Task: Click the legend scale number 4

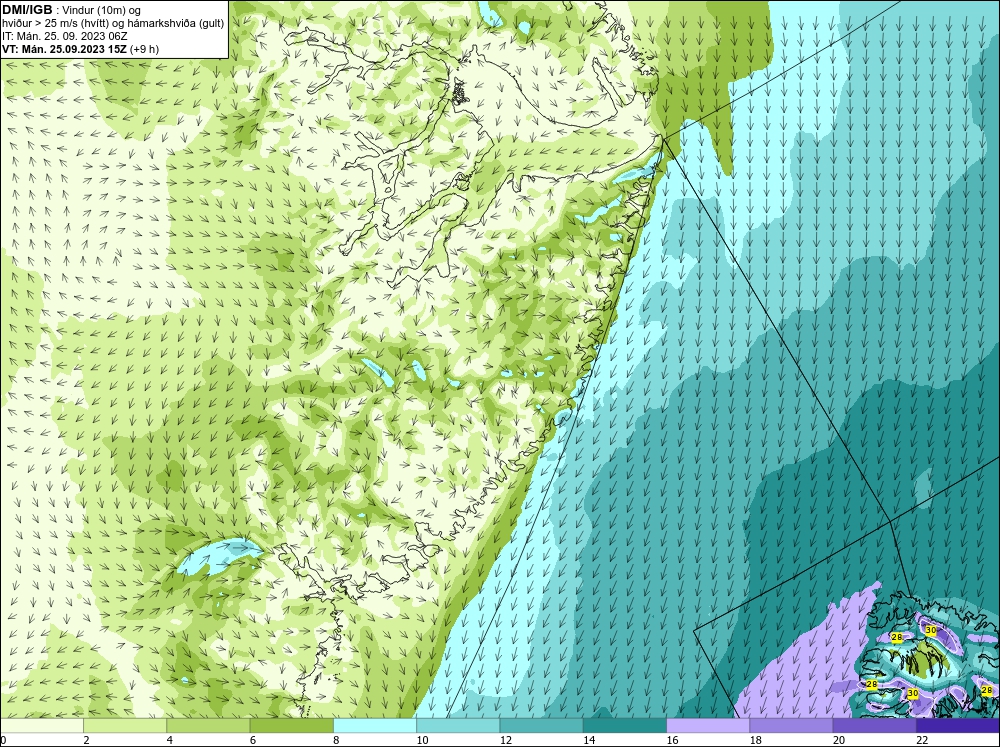Action: coord(170,740)
